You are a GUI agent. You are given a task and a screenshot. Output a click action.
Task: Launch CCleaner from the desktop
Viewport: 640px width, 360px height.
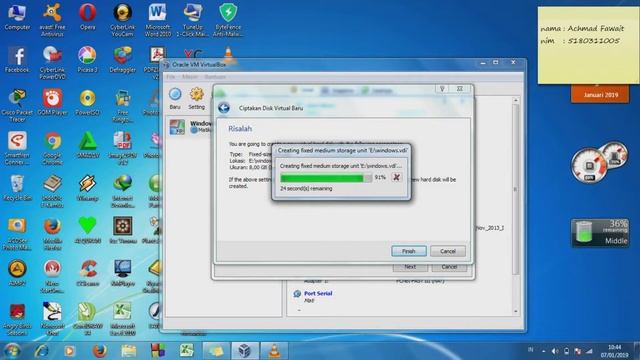point(87,273)
